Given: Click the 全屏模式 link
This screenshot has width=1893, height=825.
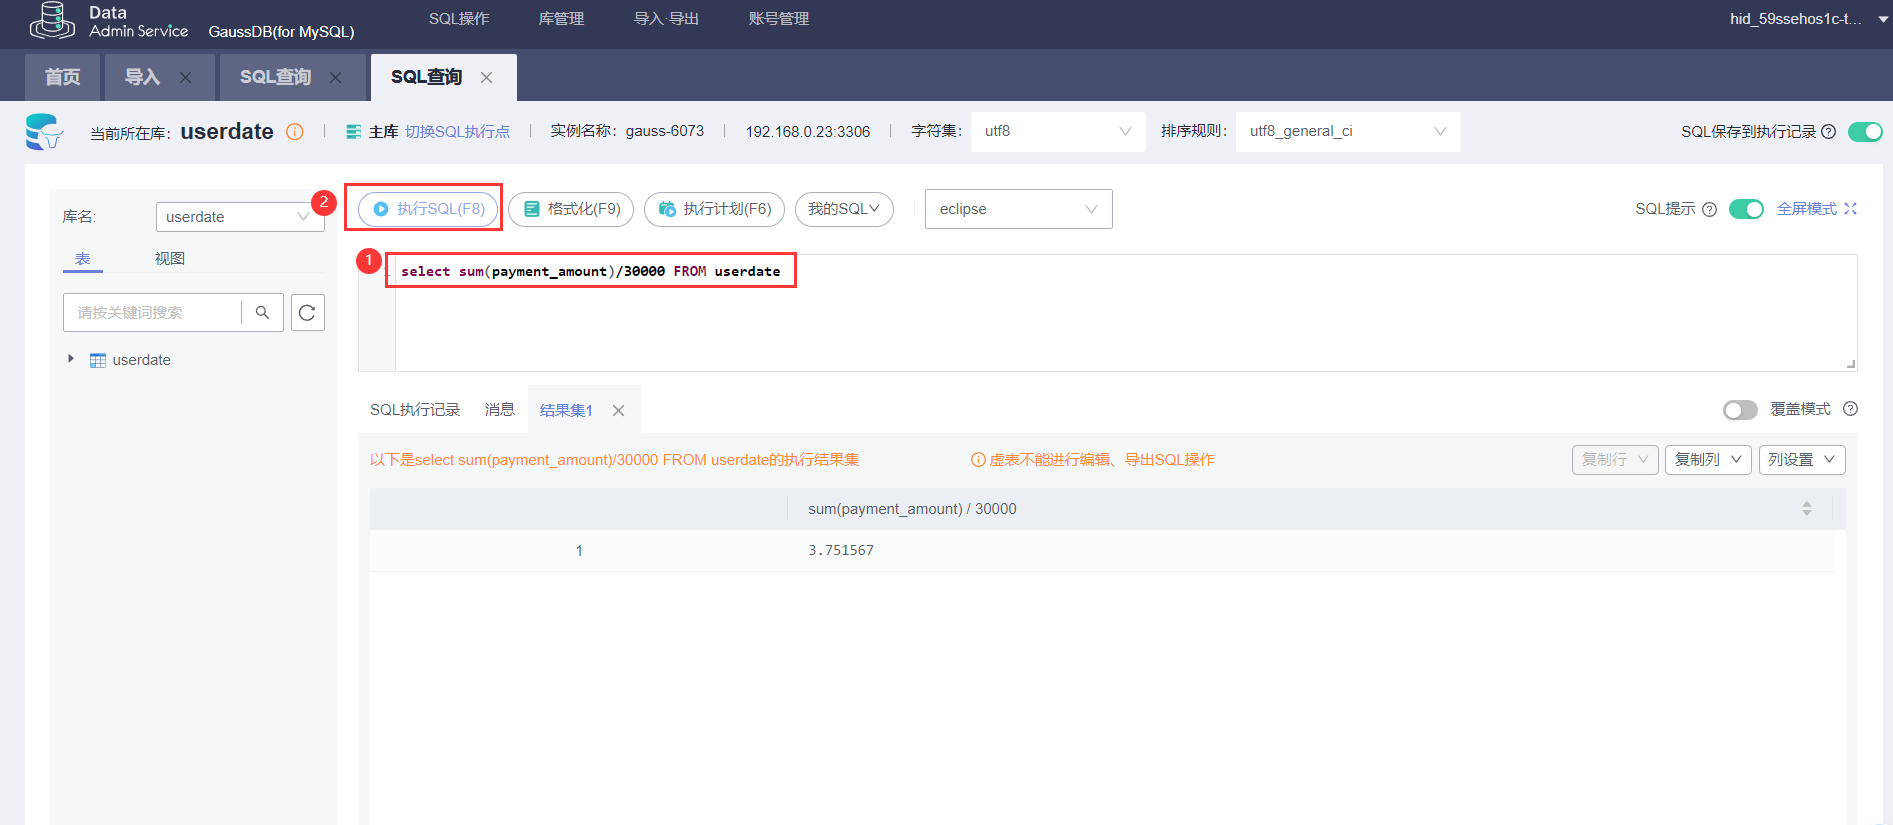Looking at the screenshot, I should tap(1807, 209).
